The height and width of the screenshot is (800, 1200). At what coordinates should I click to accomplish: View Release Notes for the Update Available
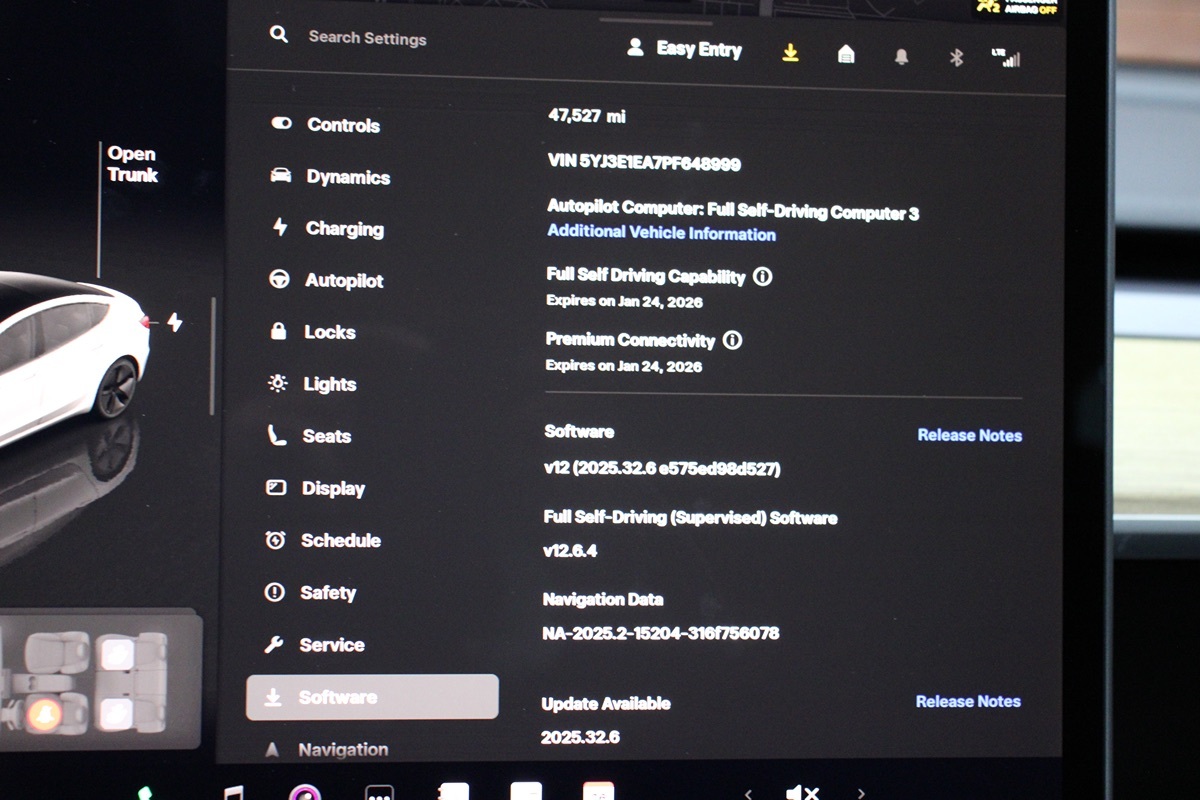968,702
